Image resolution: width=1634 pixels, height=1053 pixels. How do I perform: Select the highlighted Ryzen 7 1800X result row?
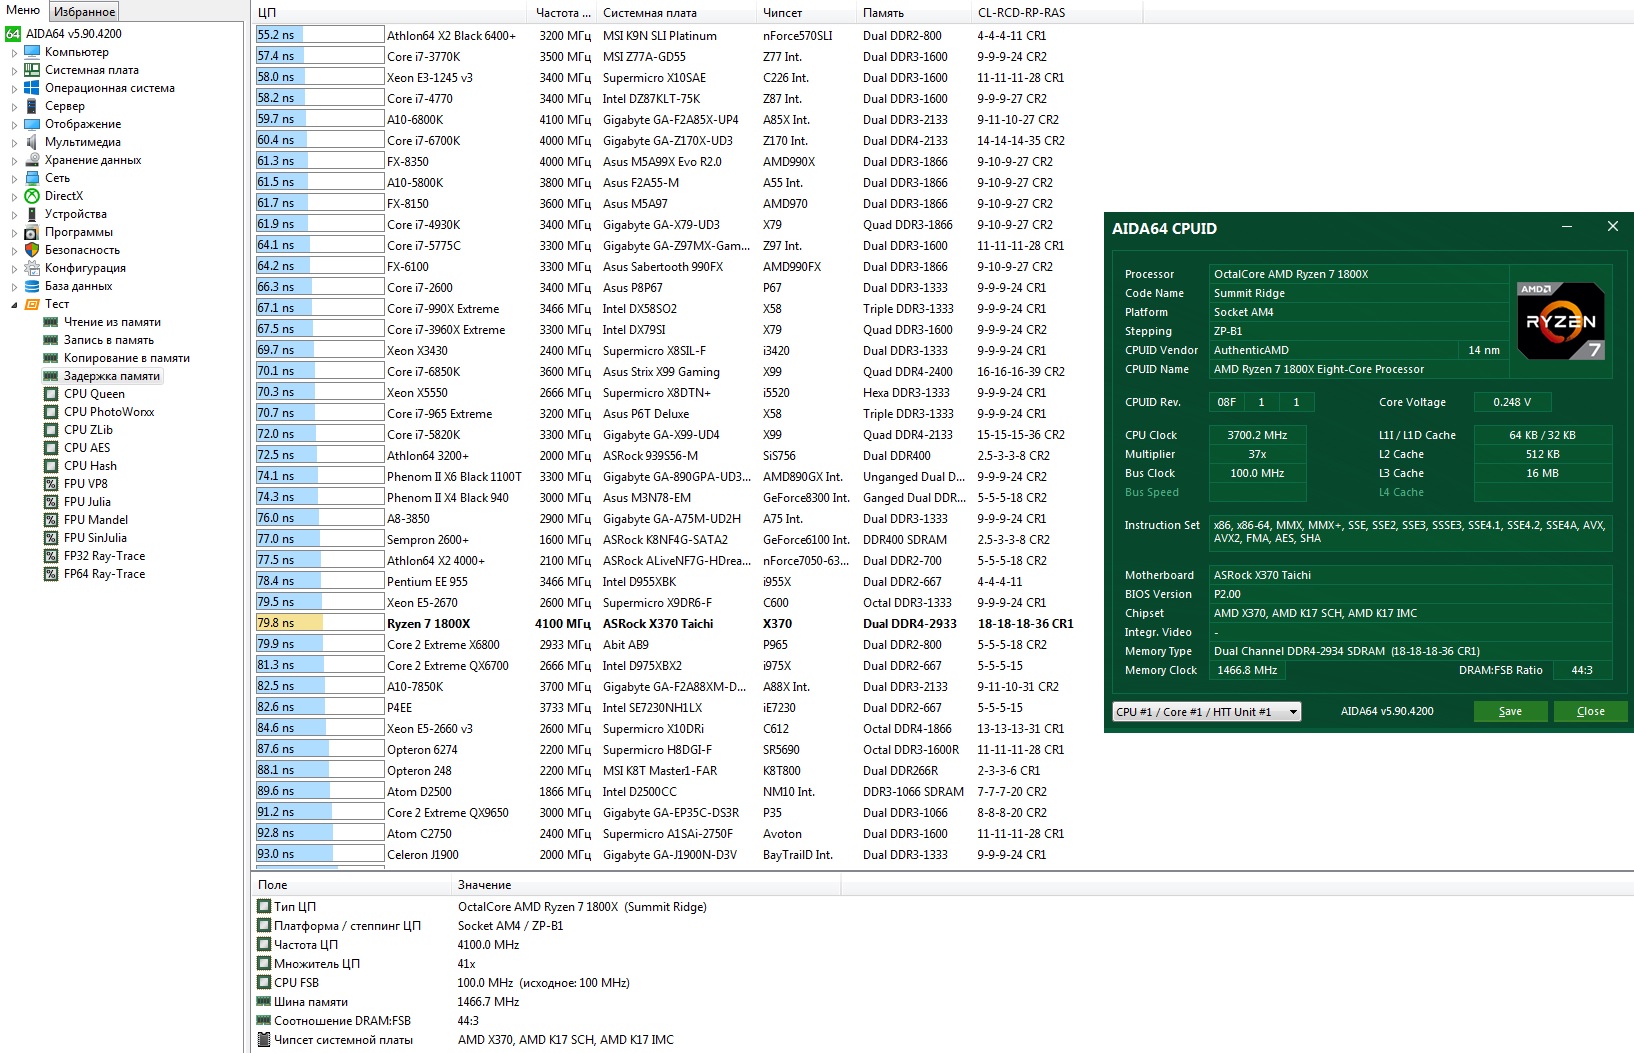[x=665, y=624]
